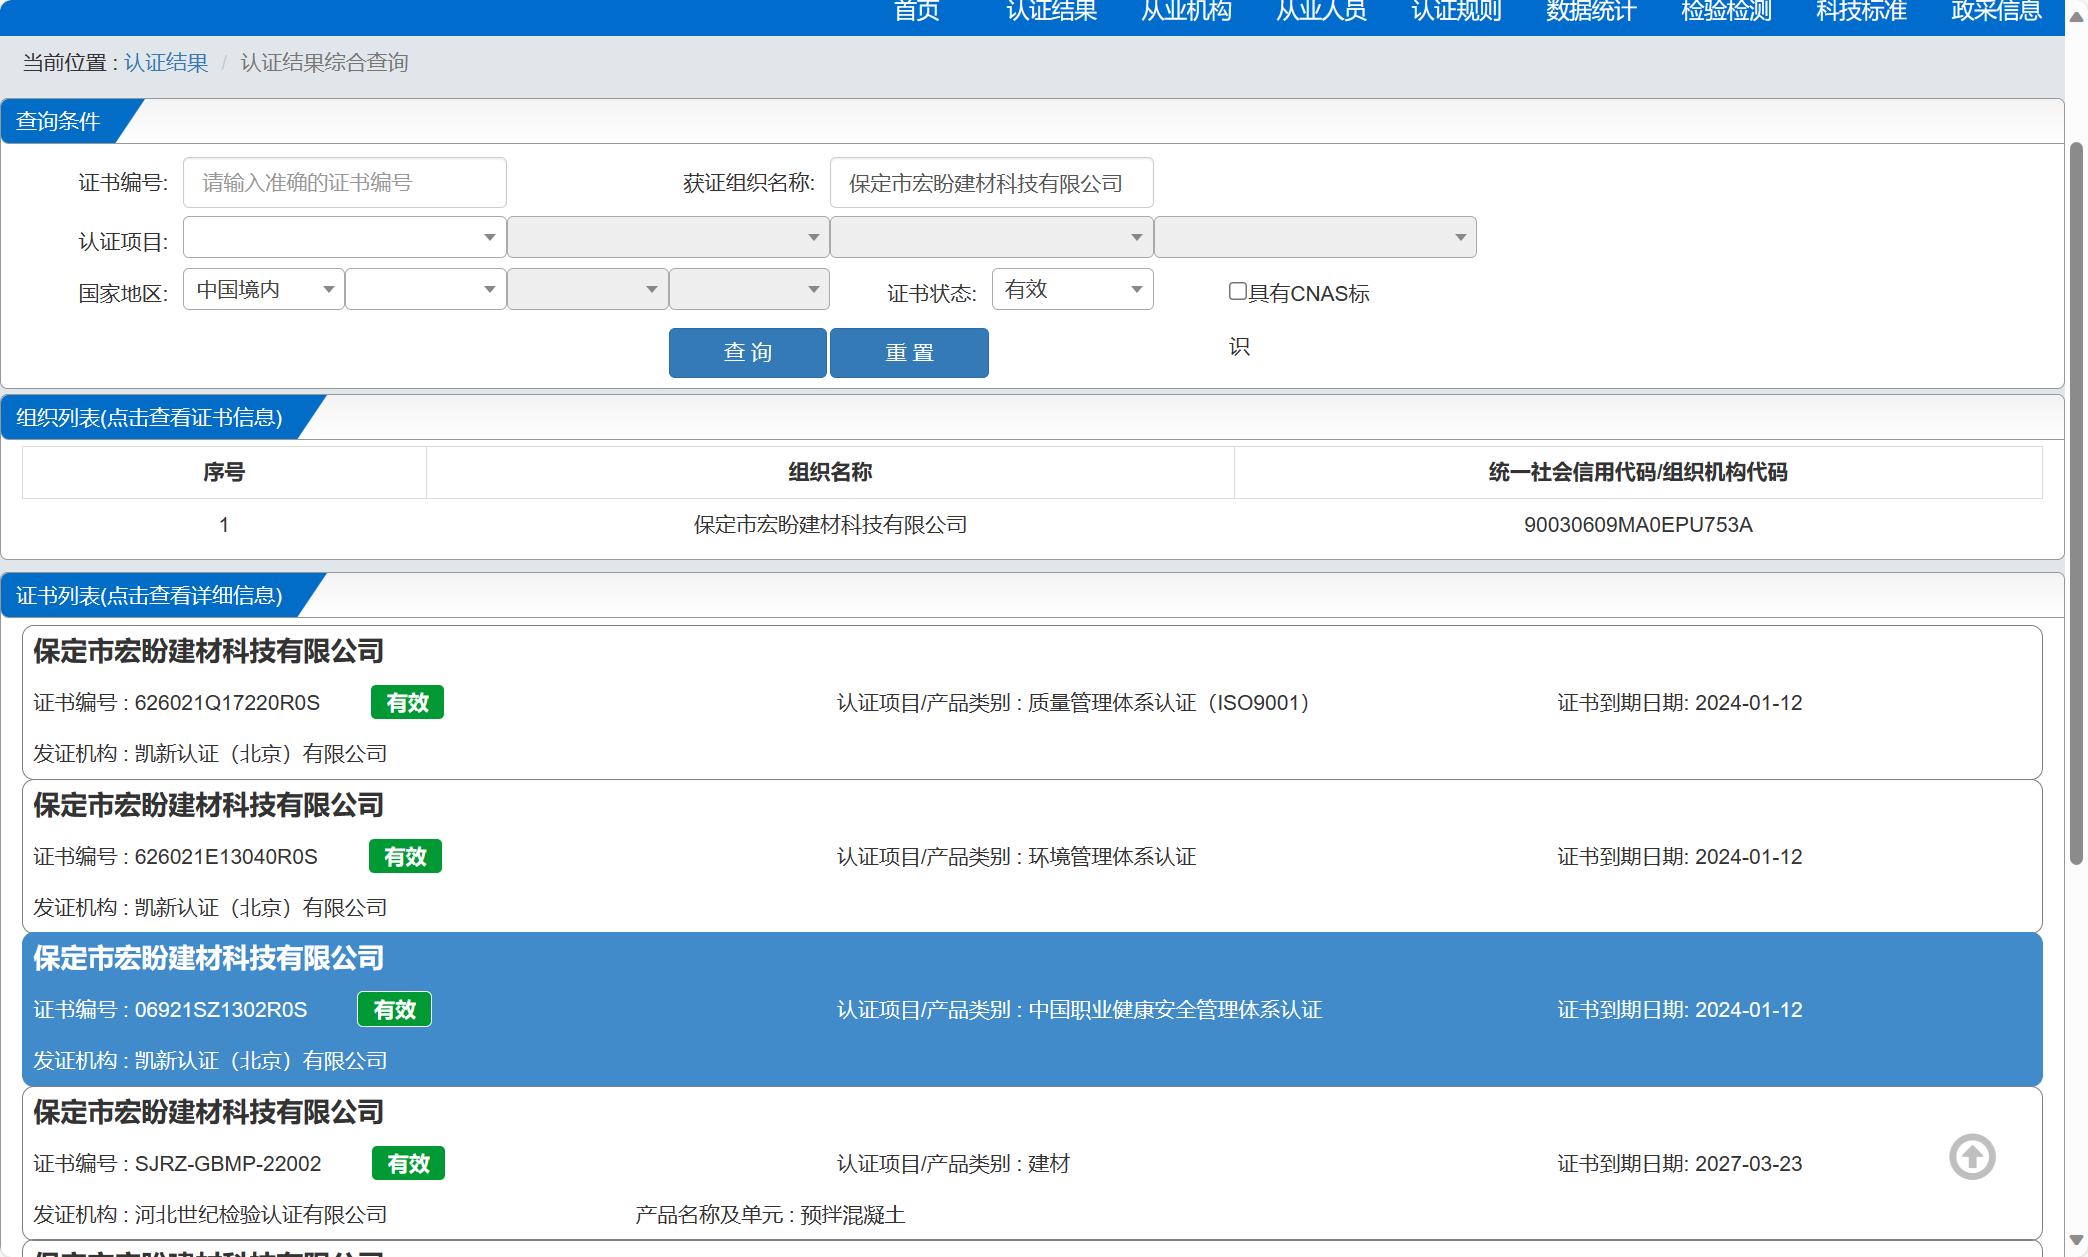Open certificate SJRZ-GBMP-22002 details
Viewport: 2088px width, 1257px height.
pos(1032,1164)
